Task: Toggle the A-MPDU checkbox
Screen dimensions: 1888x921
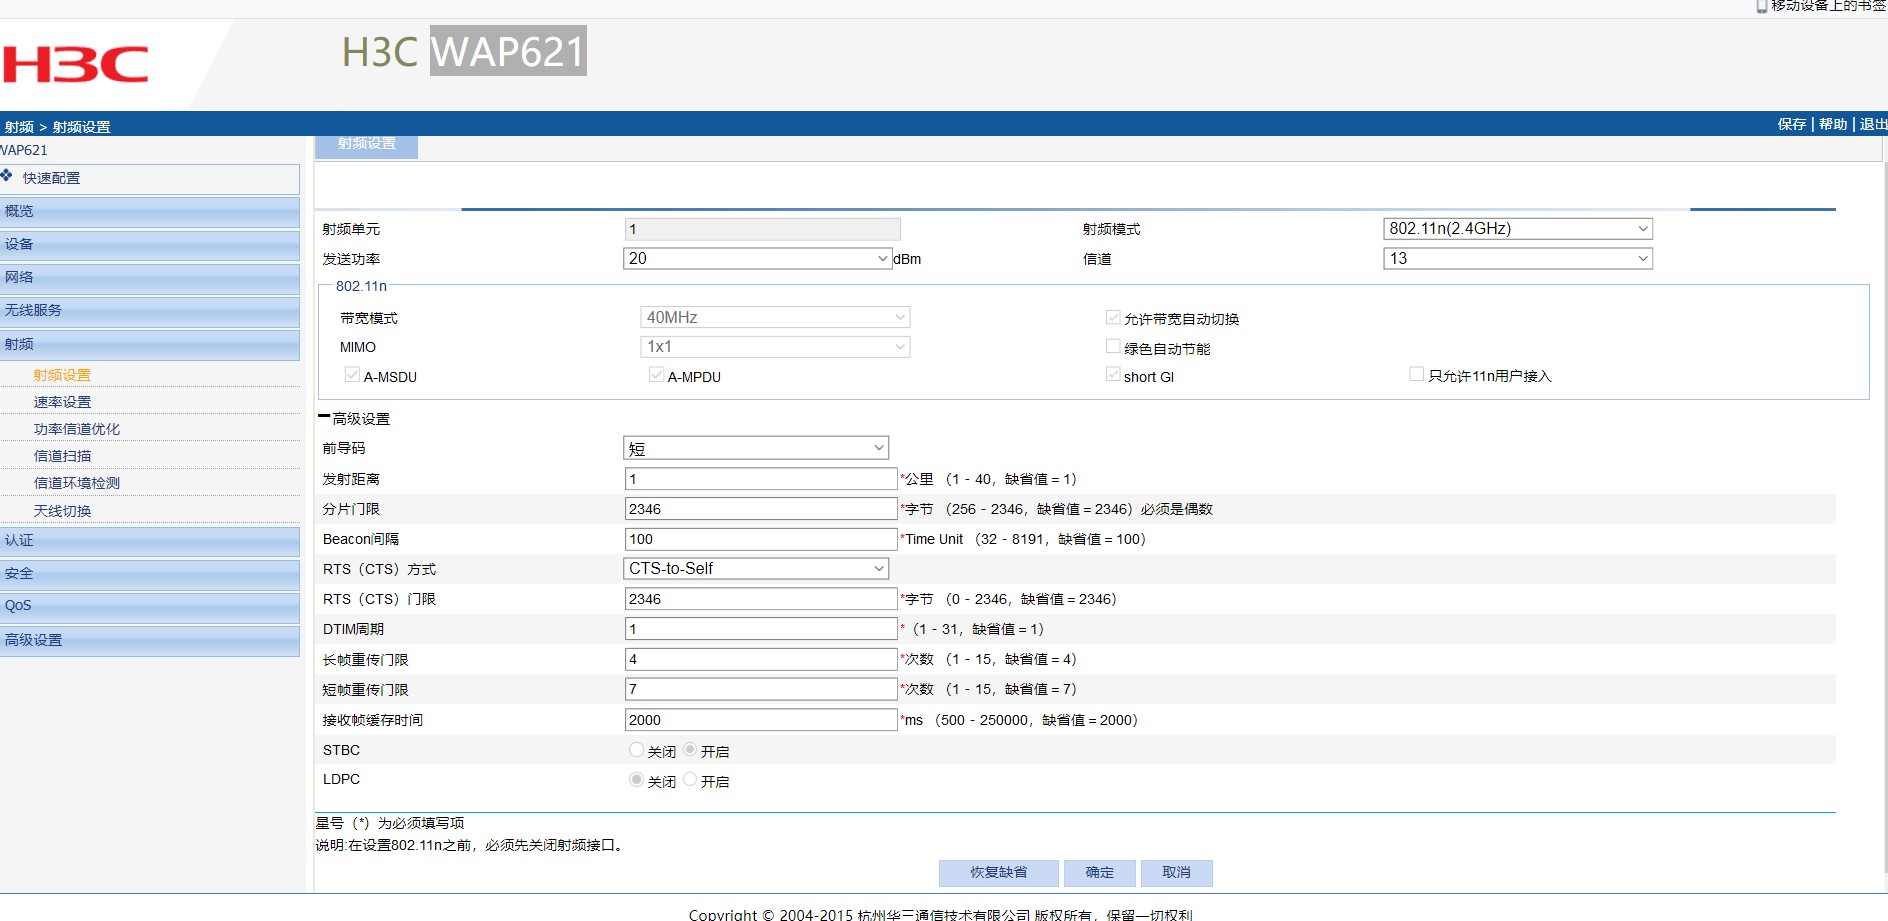Action: pos(656,375)
